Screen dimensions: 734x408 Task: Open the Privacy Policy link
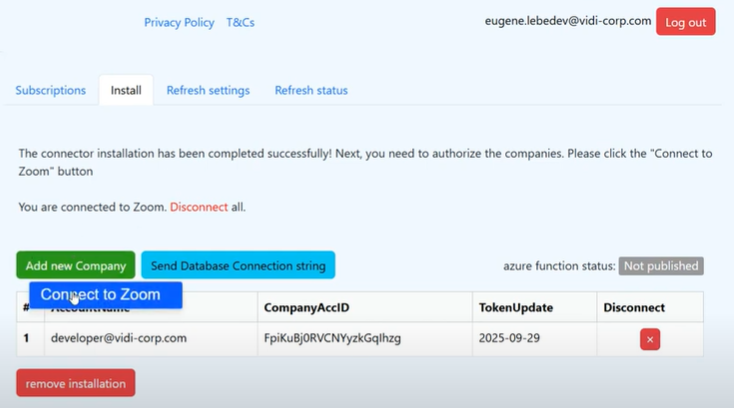(179, 22)
